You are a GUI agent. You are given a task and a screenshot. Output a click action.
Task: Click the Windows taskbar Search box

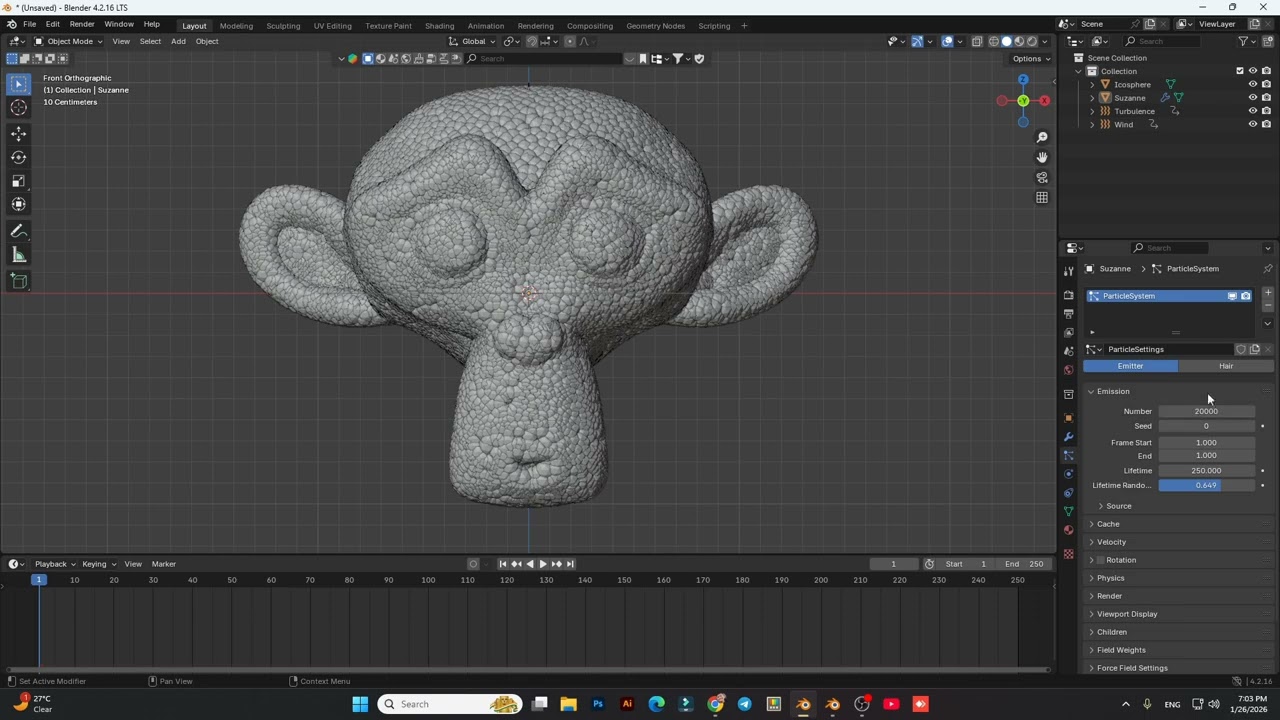[x=450, y=704]
